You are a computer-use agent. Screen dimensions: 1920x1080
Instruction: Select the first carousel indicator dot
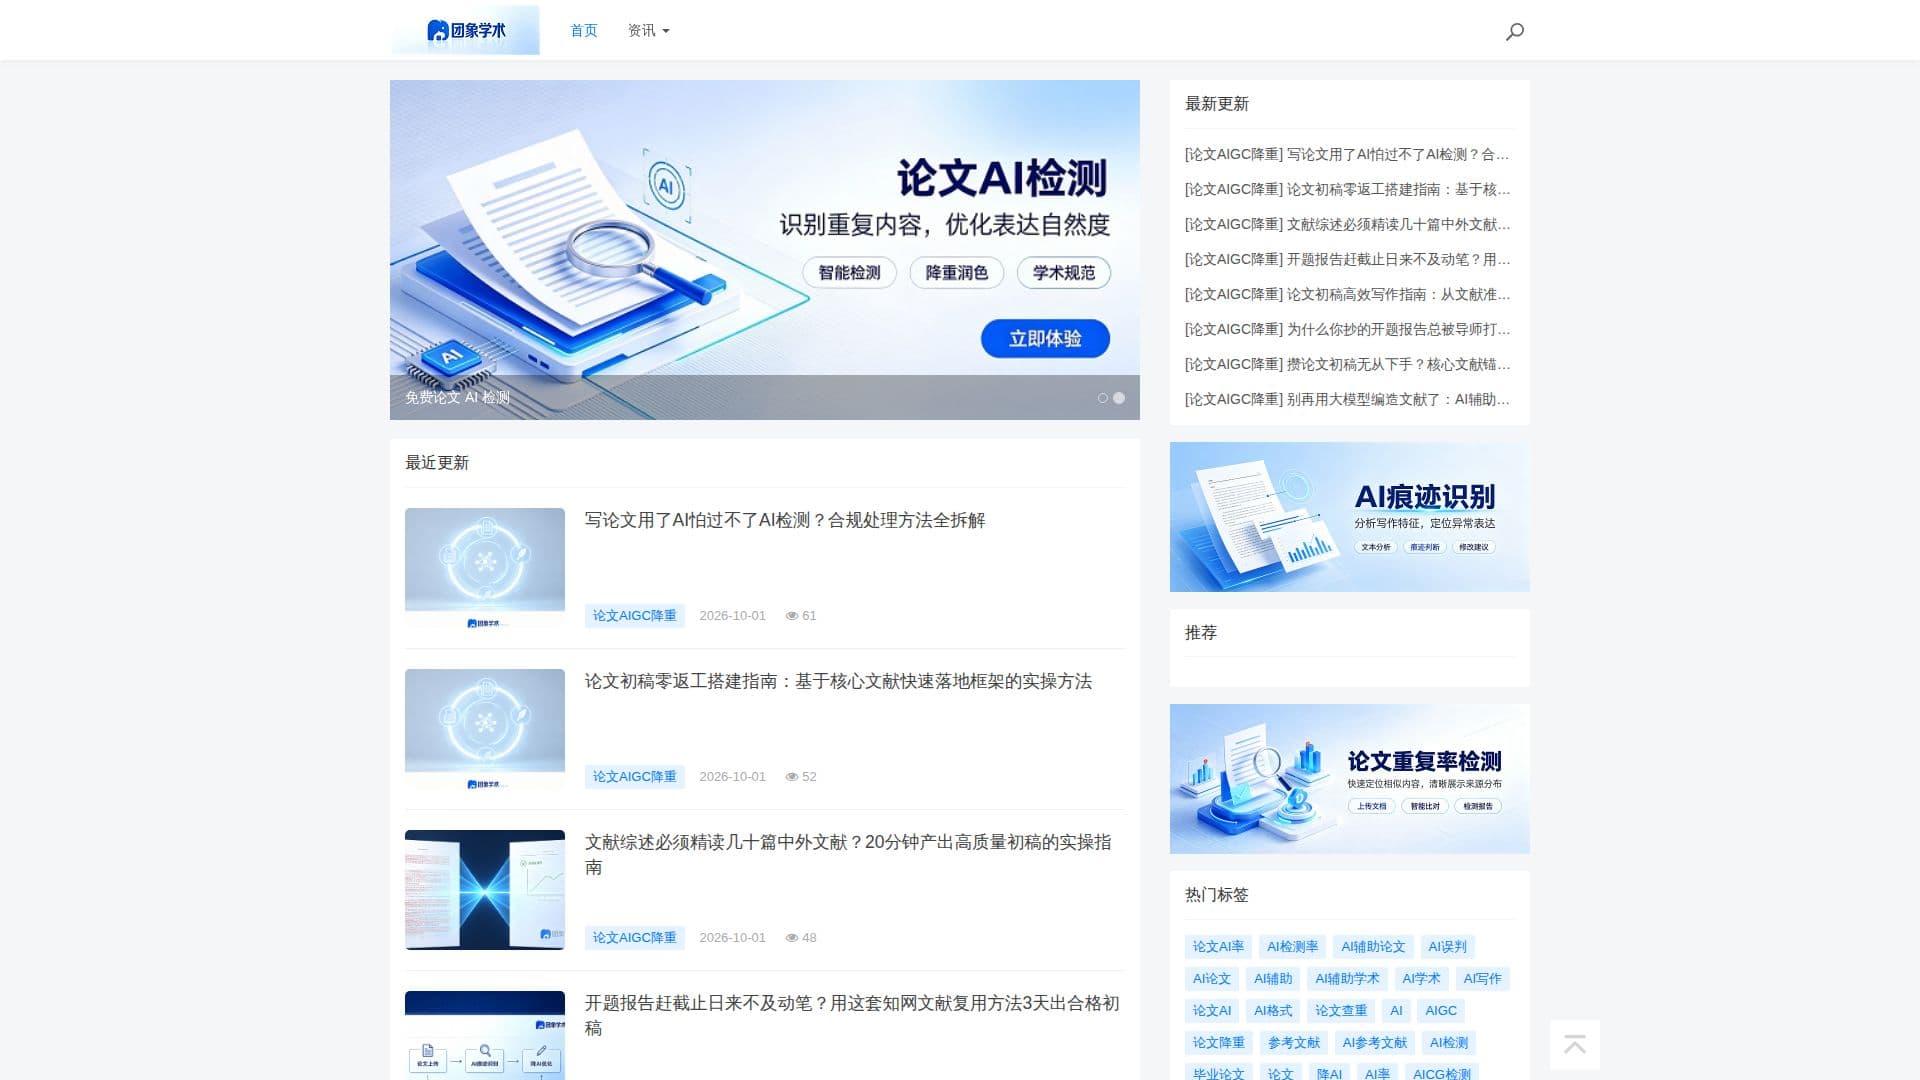point(1103,398)
